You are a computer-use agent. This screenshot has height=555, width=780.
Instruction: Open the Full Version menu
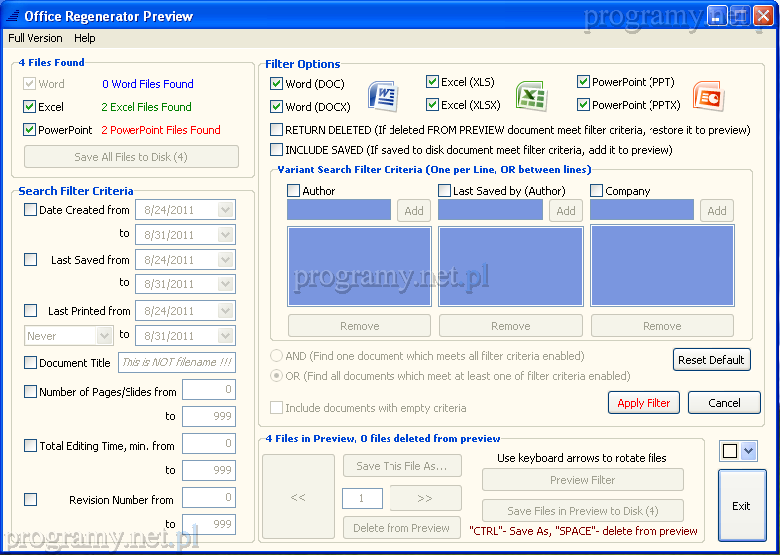point(35,38)
